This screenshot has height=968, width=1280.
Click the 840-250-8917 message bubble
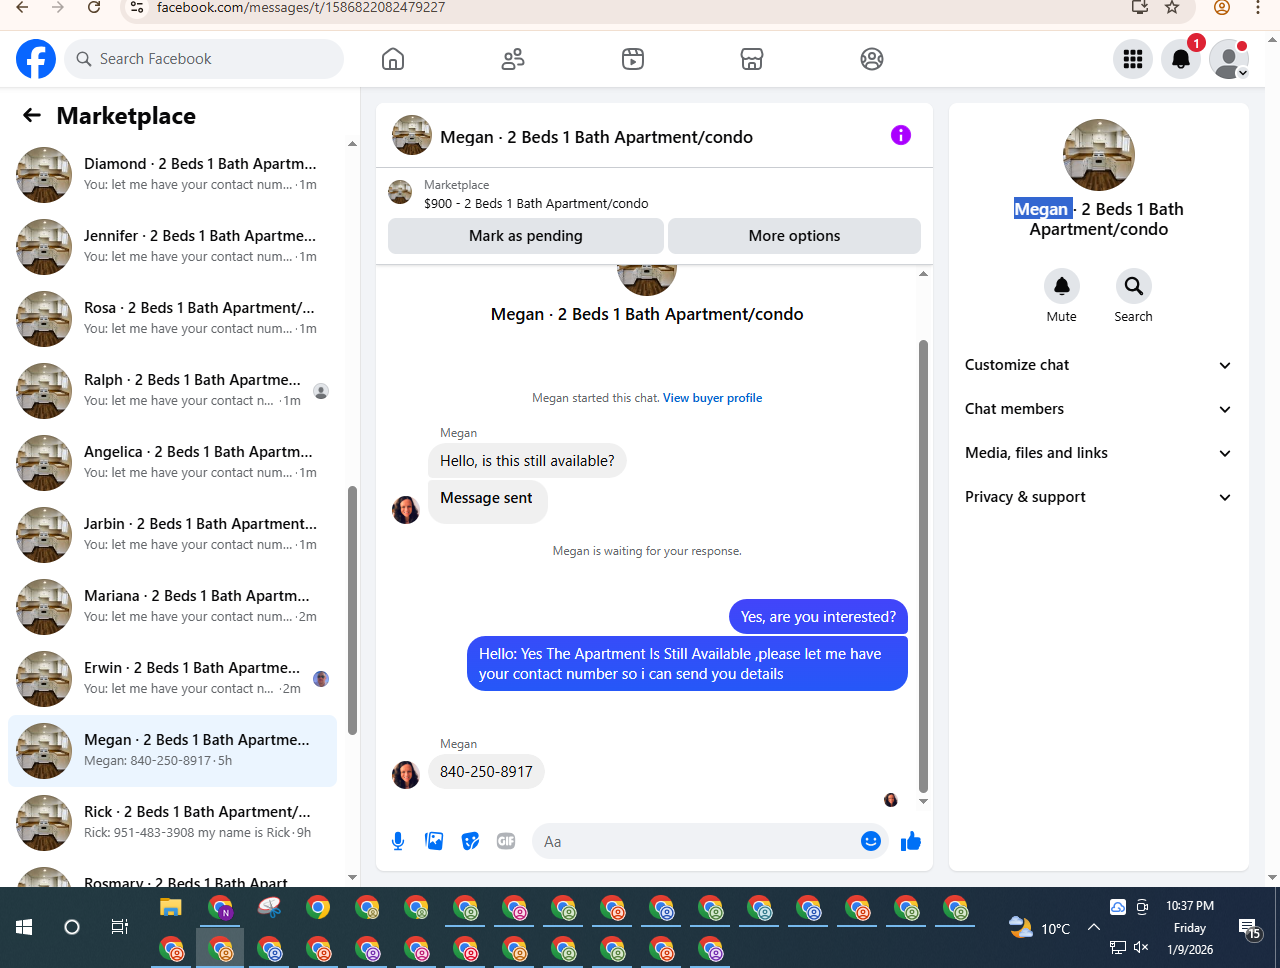[x=486, y=772]
